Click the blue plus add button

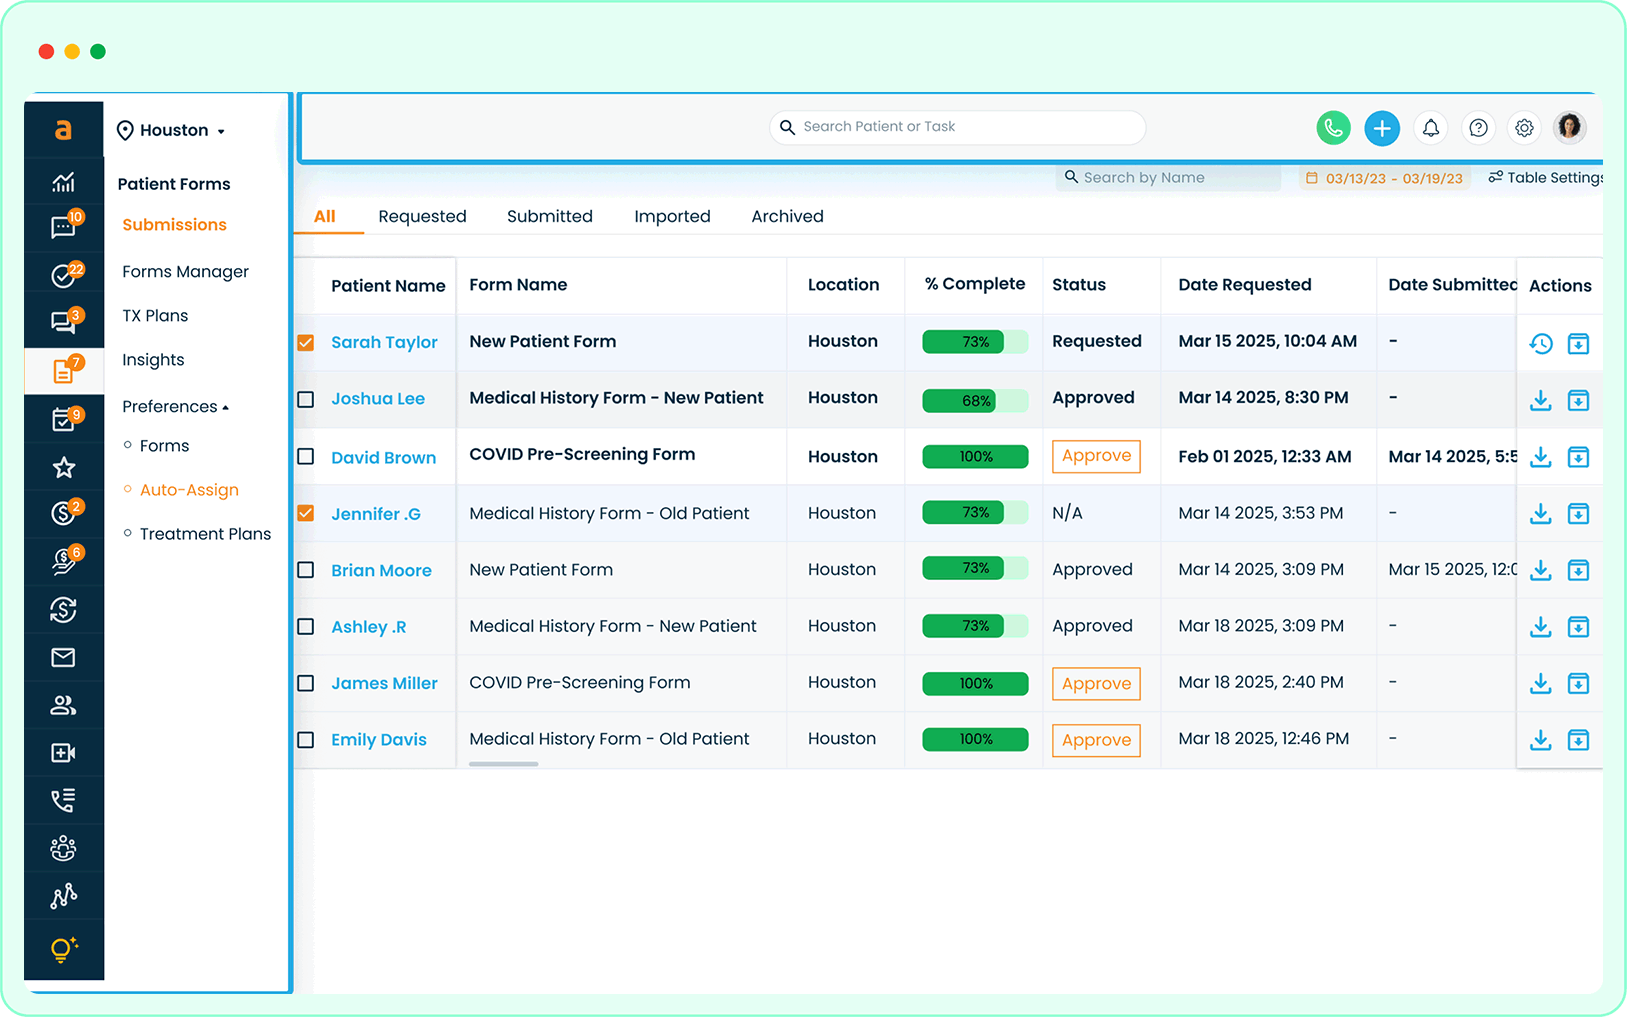[x=1381, y=128]
